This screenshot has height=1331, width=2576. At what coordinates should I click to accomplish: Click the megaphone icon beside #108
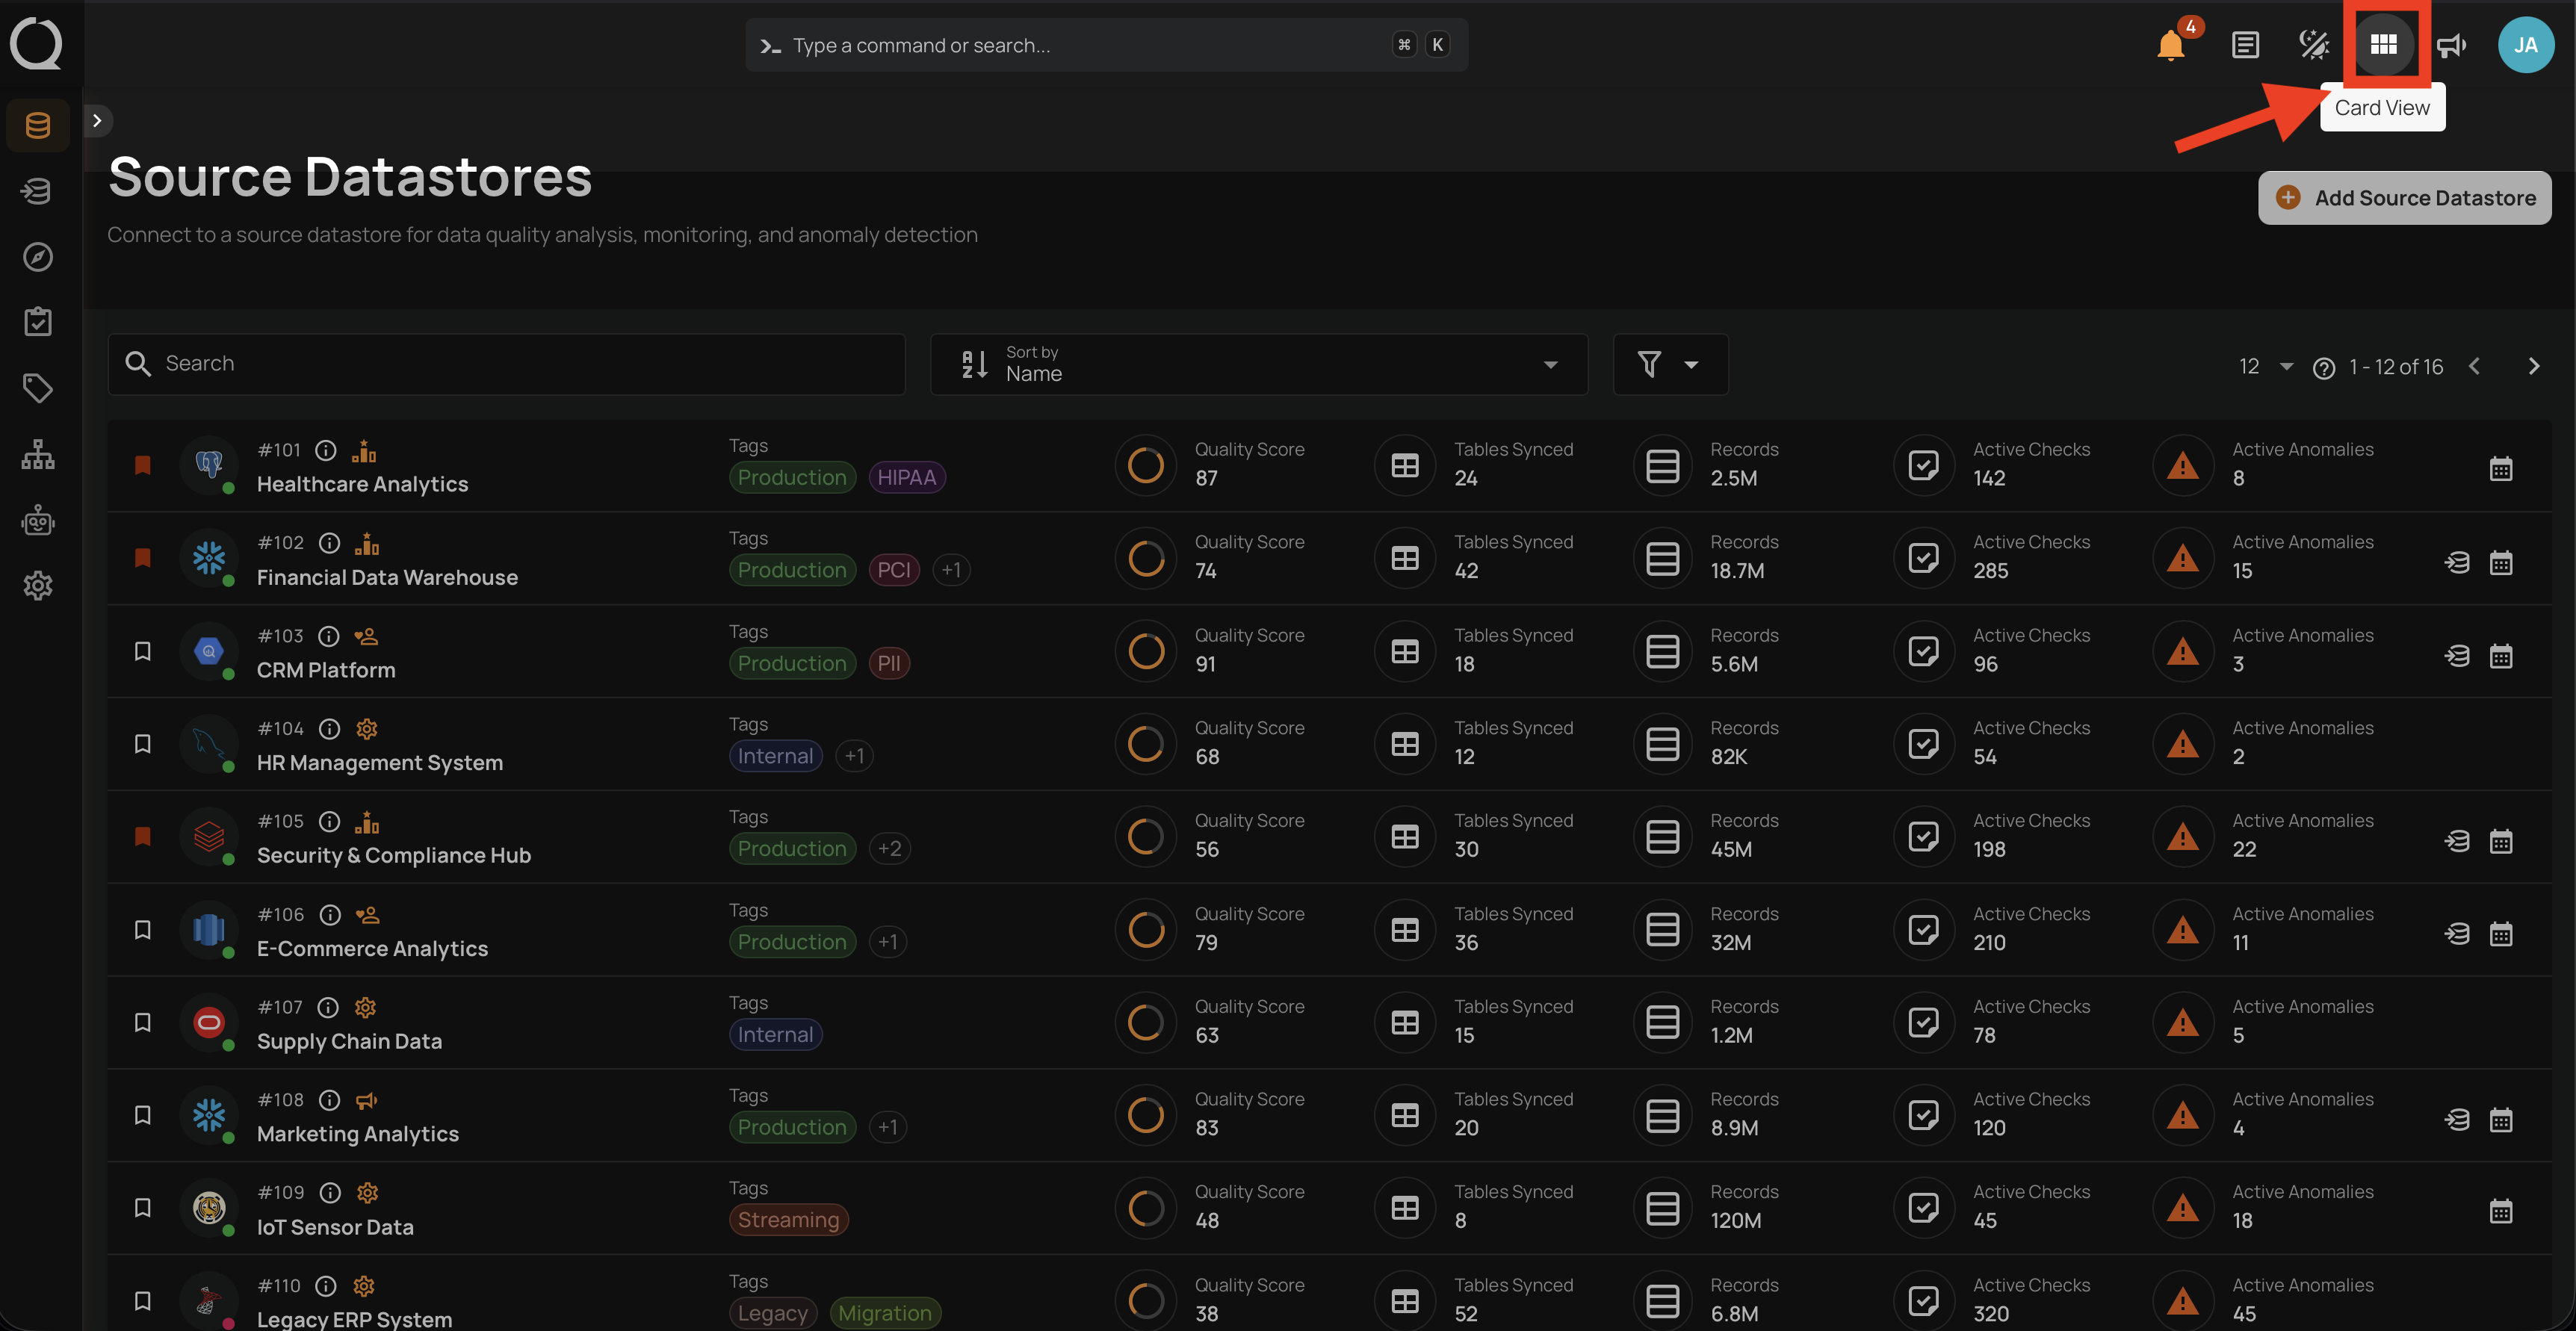tap(367, 1101)
